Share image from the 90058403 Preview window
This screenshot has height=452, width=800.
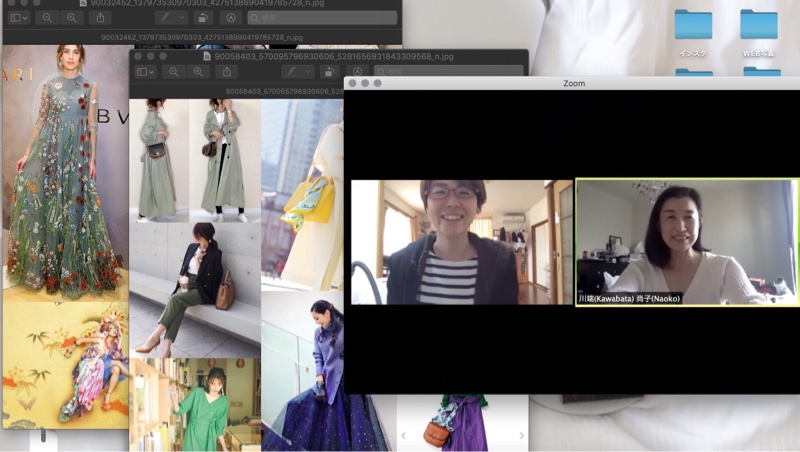(x=227, y=72)
